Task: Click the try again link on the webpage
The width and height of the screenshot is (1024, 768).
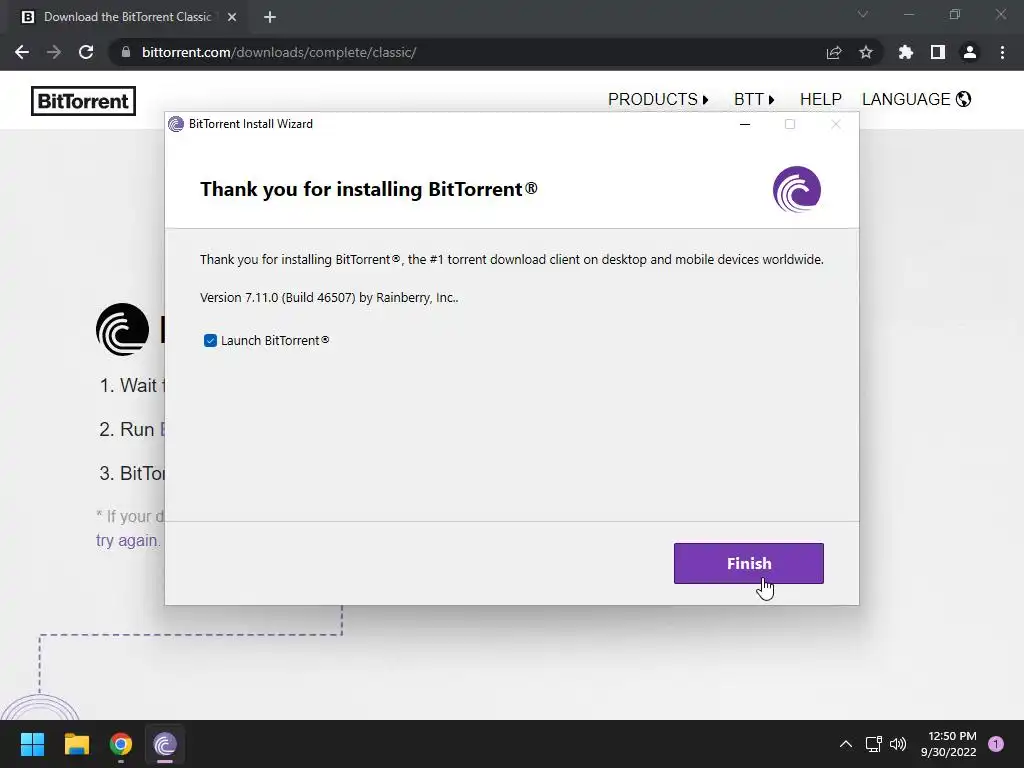Action: [127, 540]
